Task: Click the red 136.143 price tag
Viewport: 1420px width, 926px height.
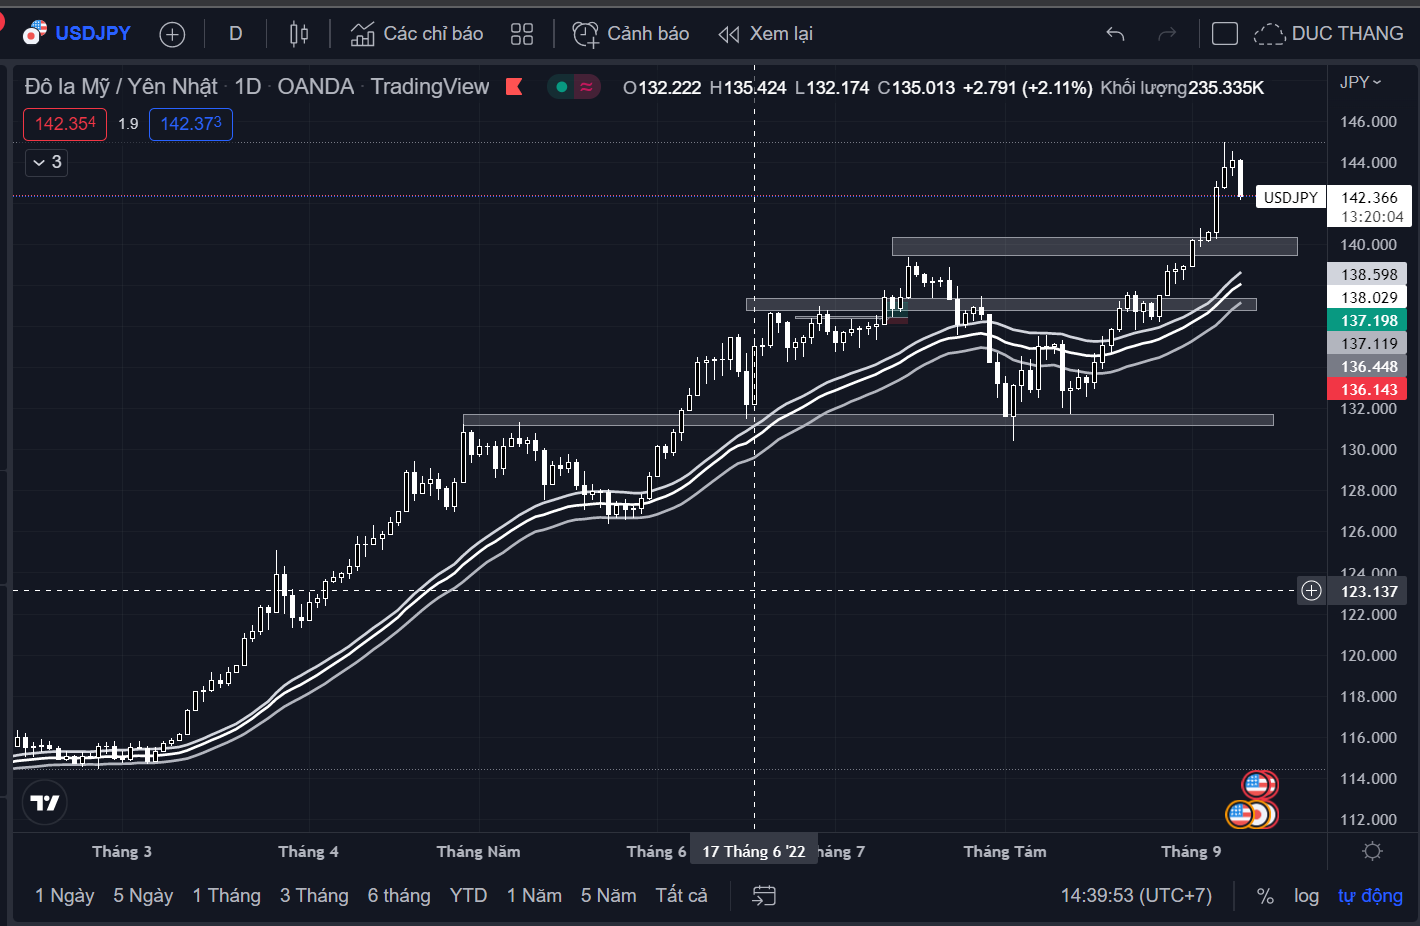Action: coord(1367,389)
